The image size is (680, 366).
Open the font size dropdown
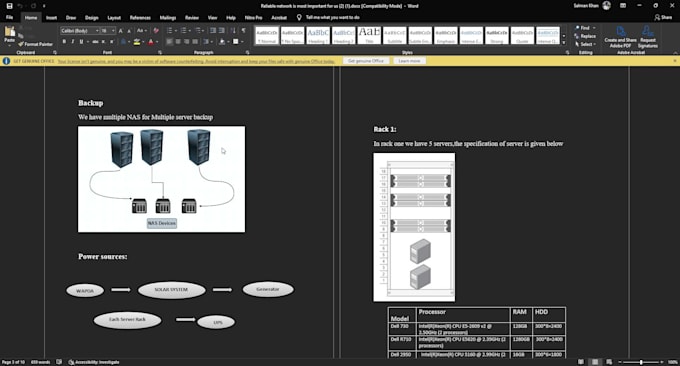[x=113, y=31]
